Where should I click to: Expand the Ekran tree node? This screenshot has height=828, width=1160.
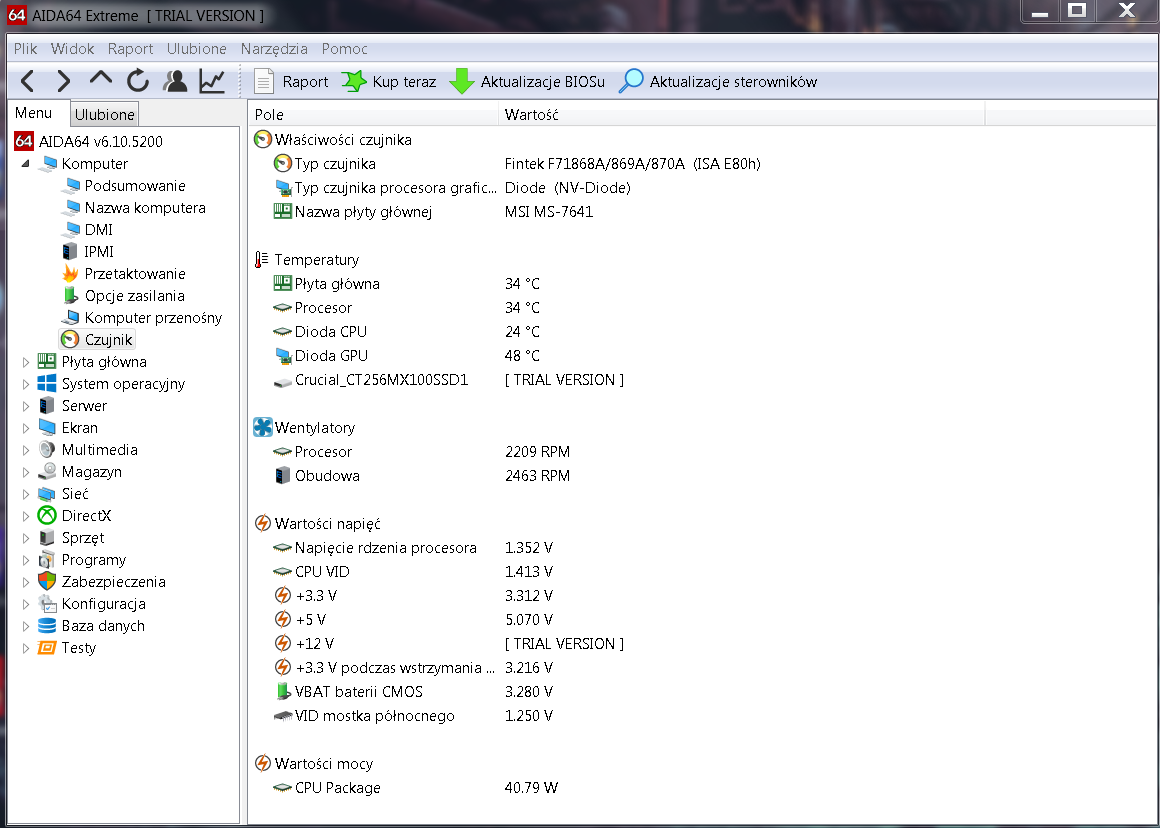tap(25, 428)
